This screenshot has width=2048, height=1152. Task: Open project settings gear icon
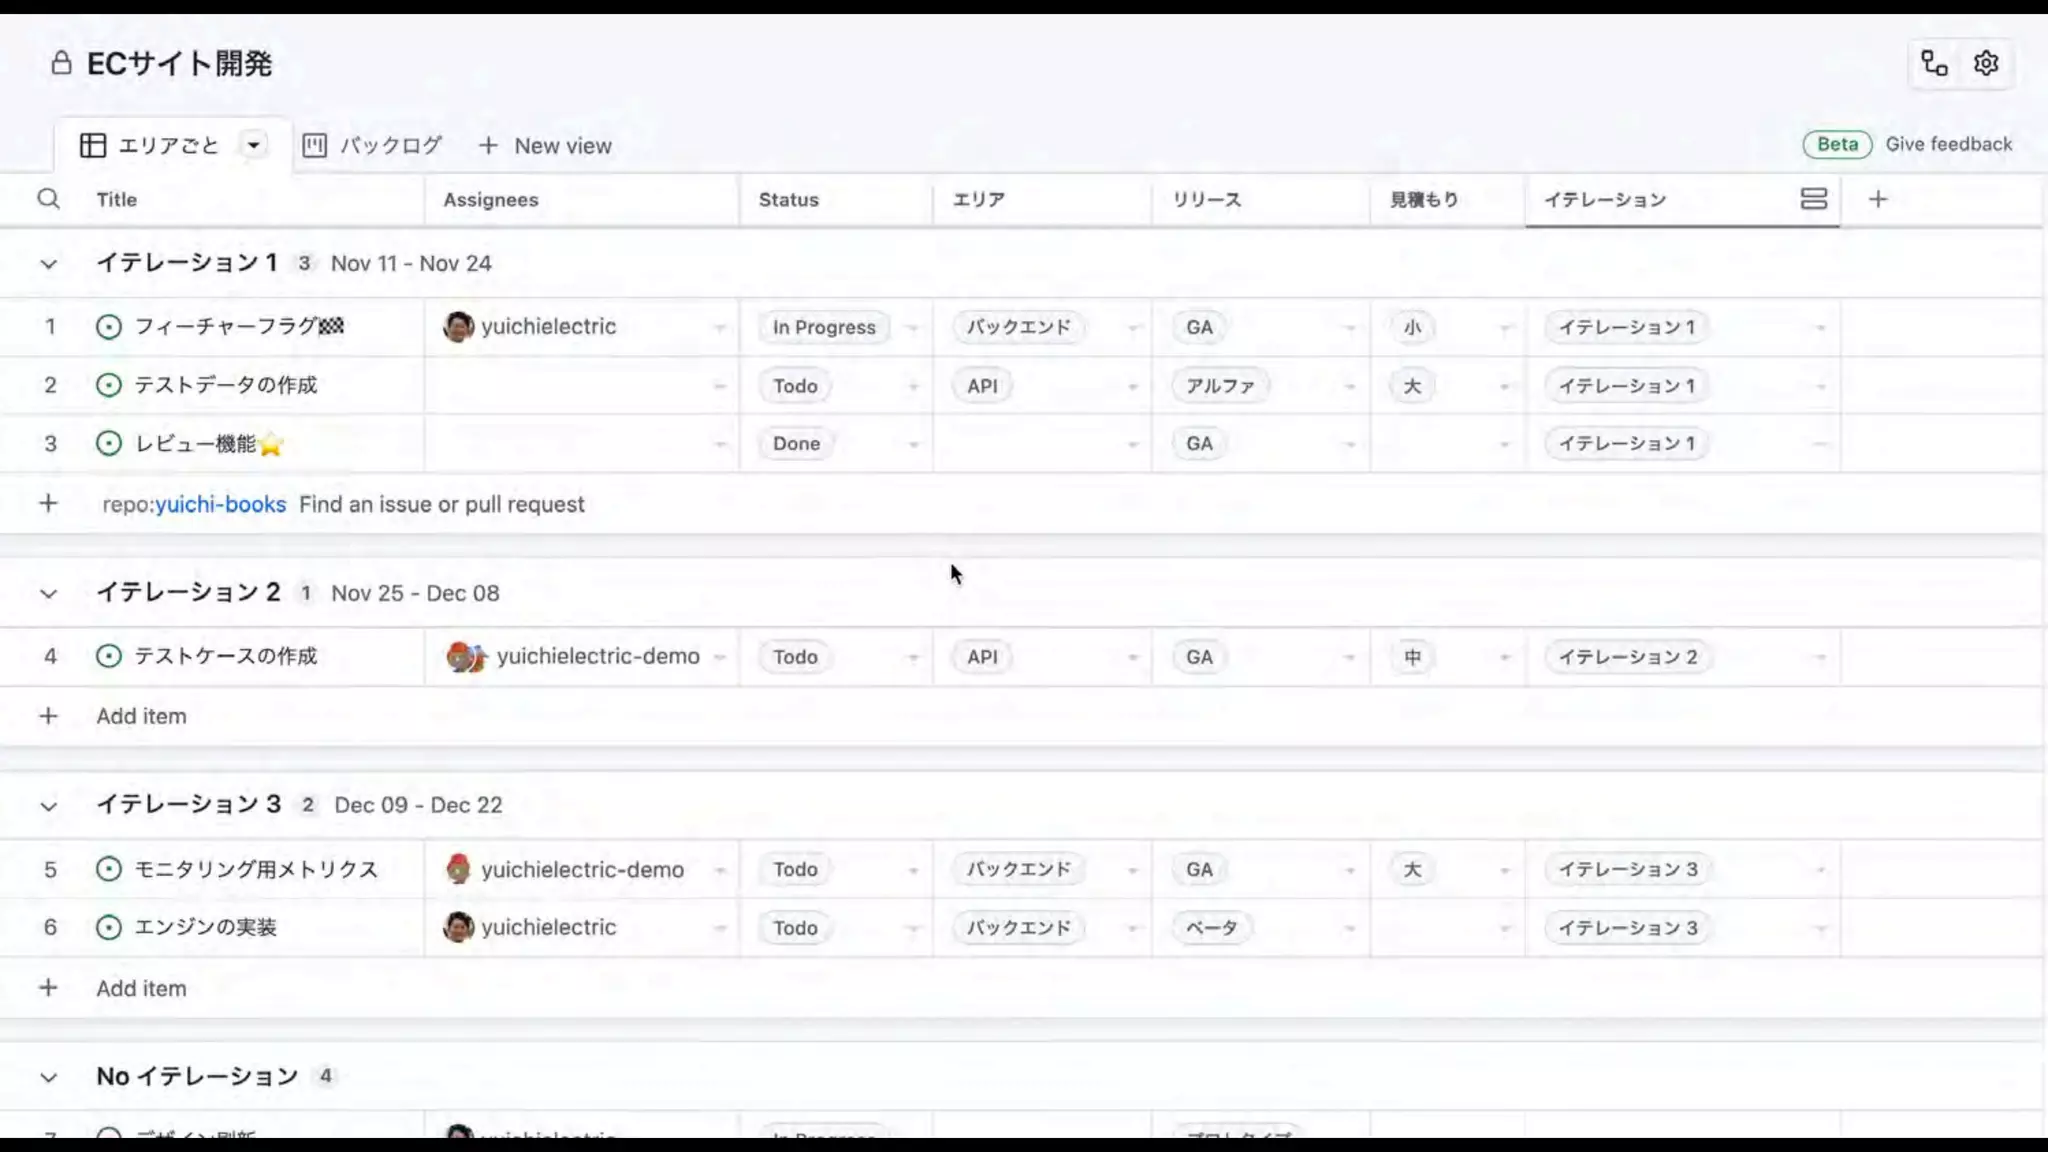click(x=1986, y=64)
